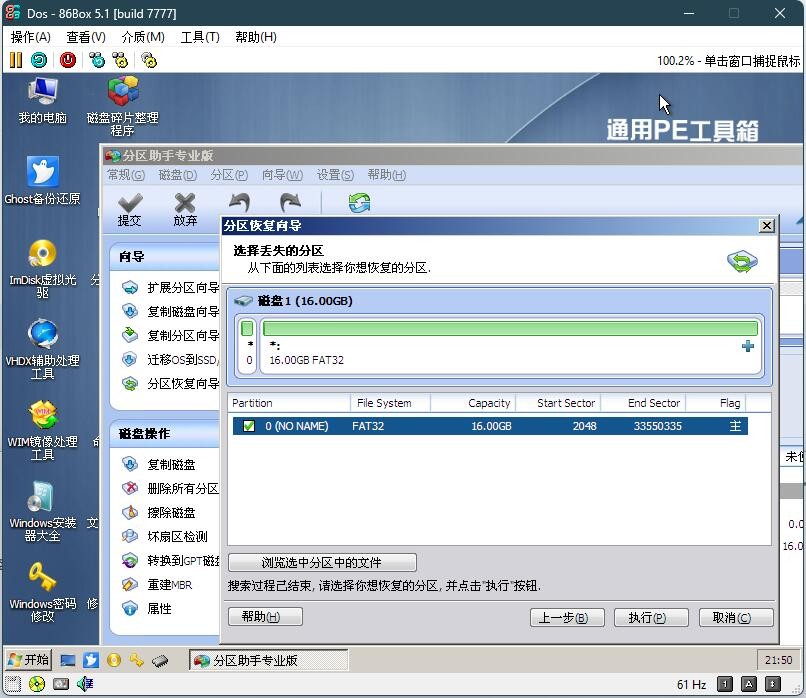
Task: Toggle checkbox for partition 0 (NO NAME)
Action: pyautogui.click(x=249, y=426)
